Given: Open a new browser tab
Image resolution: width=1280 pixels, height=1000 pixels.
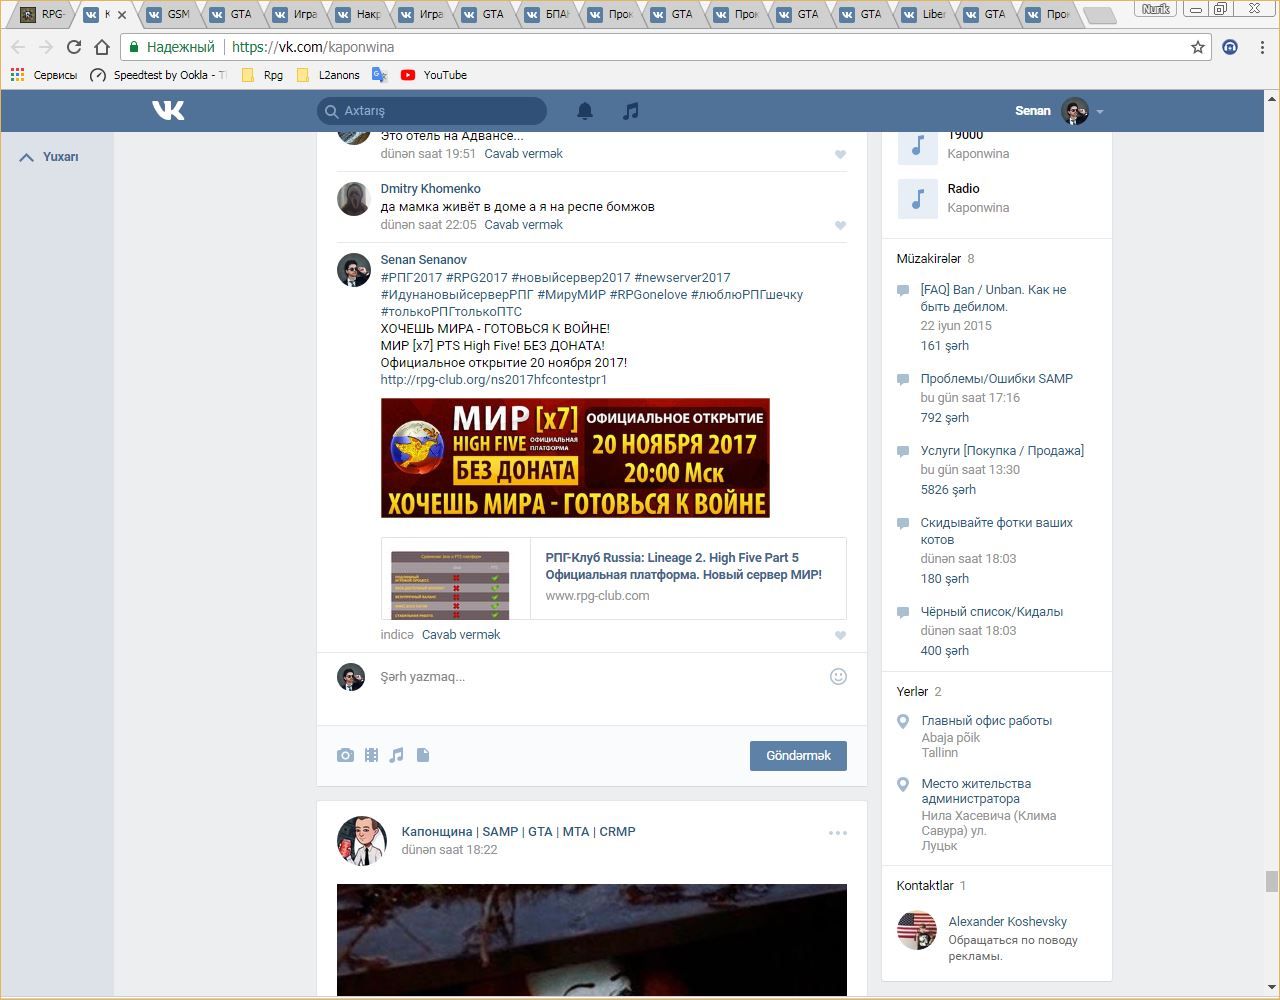Looking at the screenshot, I should (1098, 15).
